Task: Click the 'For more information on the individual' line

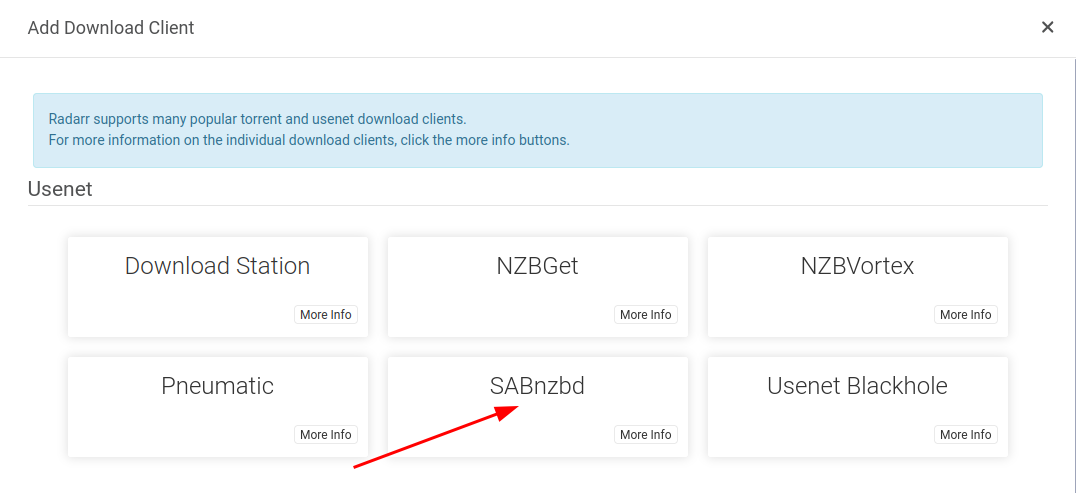Action: click(309, 140)
